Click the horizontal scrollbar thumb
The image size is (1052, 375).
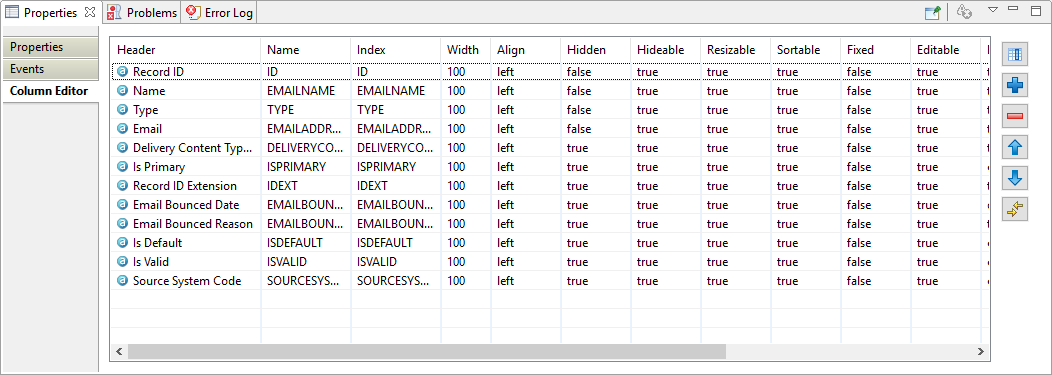(427, 352)
